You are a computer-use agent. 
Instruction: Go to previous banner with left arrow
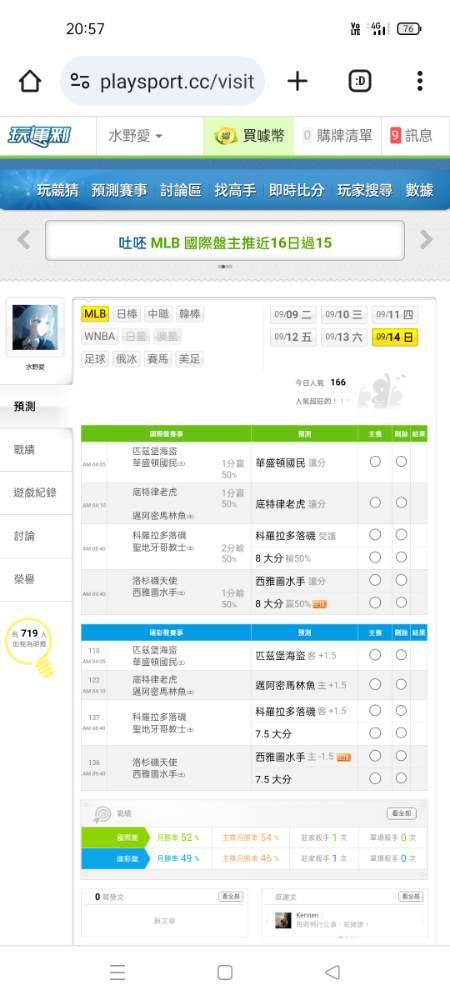click(x=24, y=240)
